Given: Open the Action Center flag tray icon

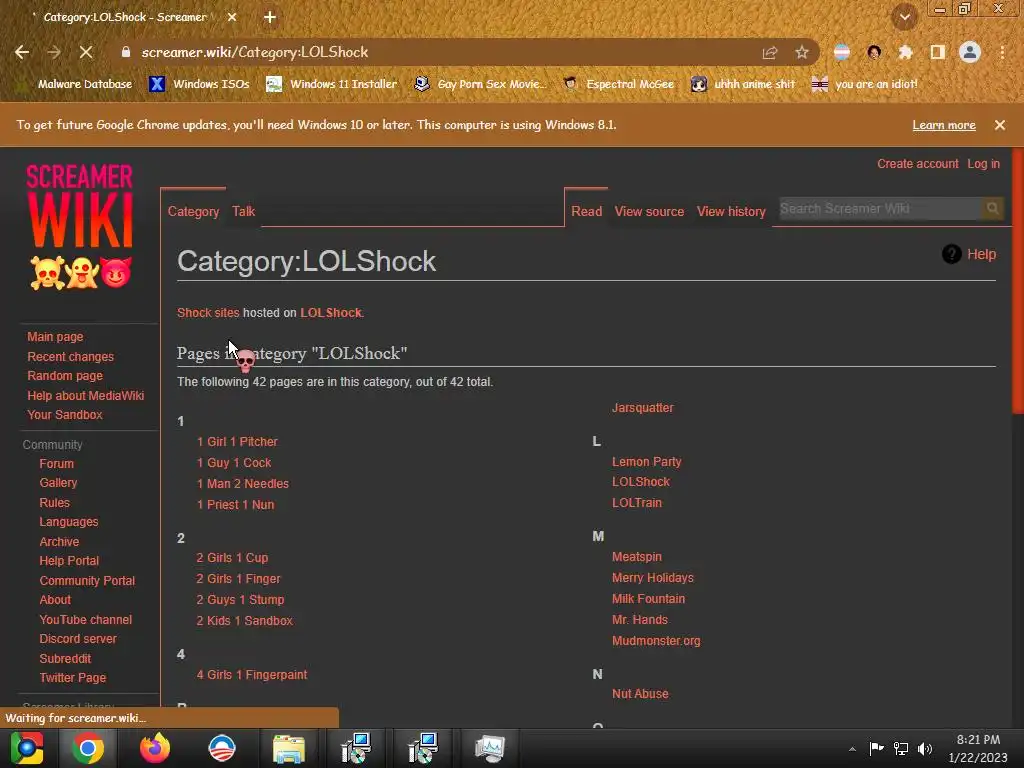Looking at the screenshot, I should pyautogui.click(x=876, y=748).
